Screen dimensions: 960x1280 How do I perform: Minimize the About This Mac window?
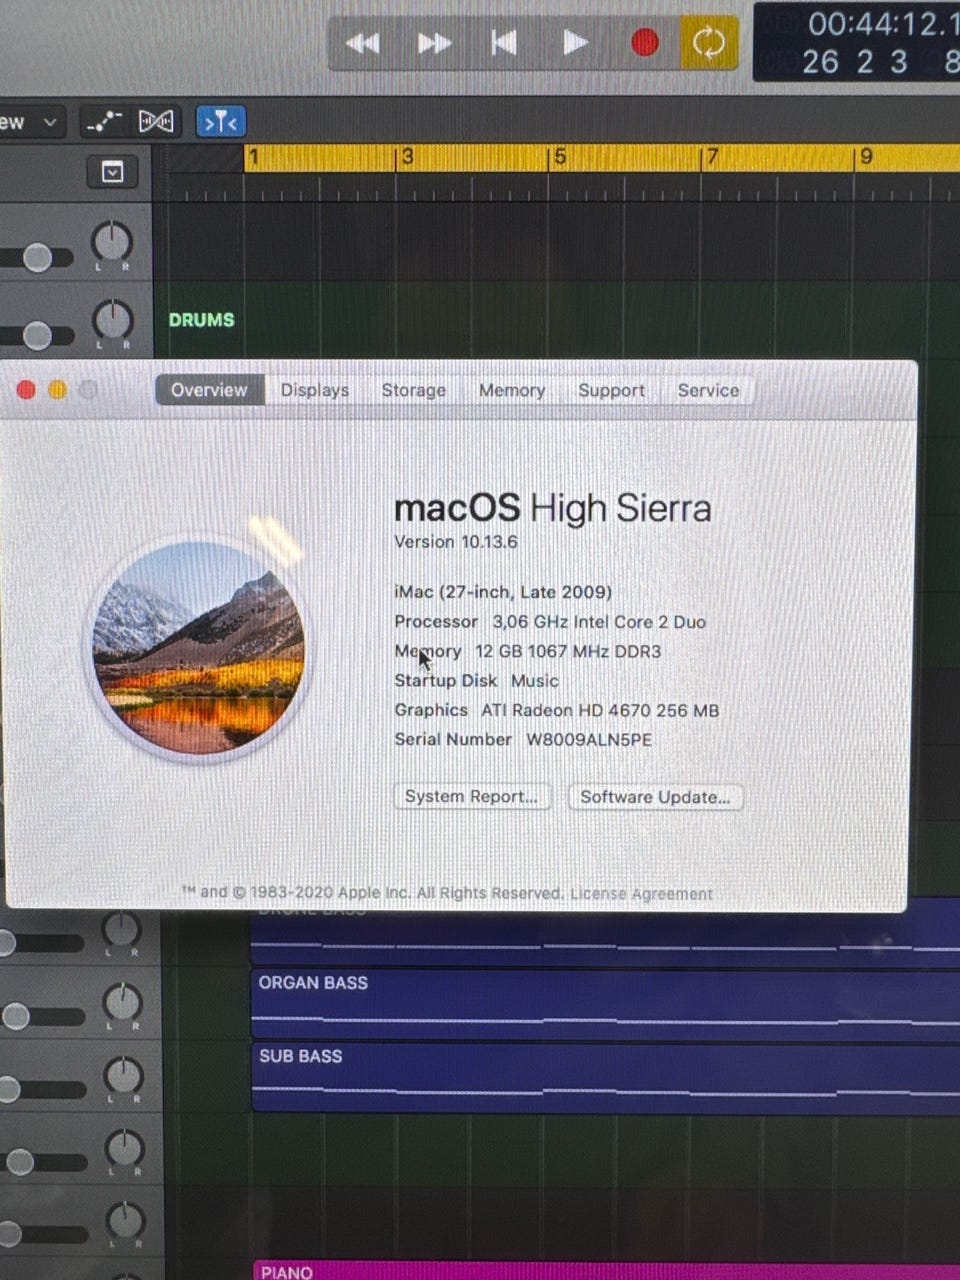point(57,390)
